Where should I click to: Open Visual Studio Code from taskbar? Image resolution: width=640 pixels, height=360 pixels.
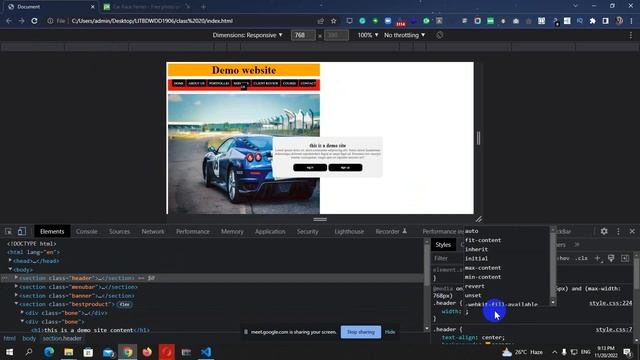tap(206, 351)
